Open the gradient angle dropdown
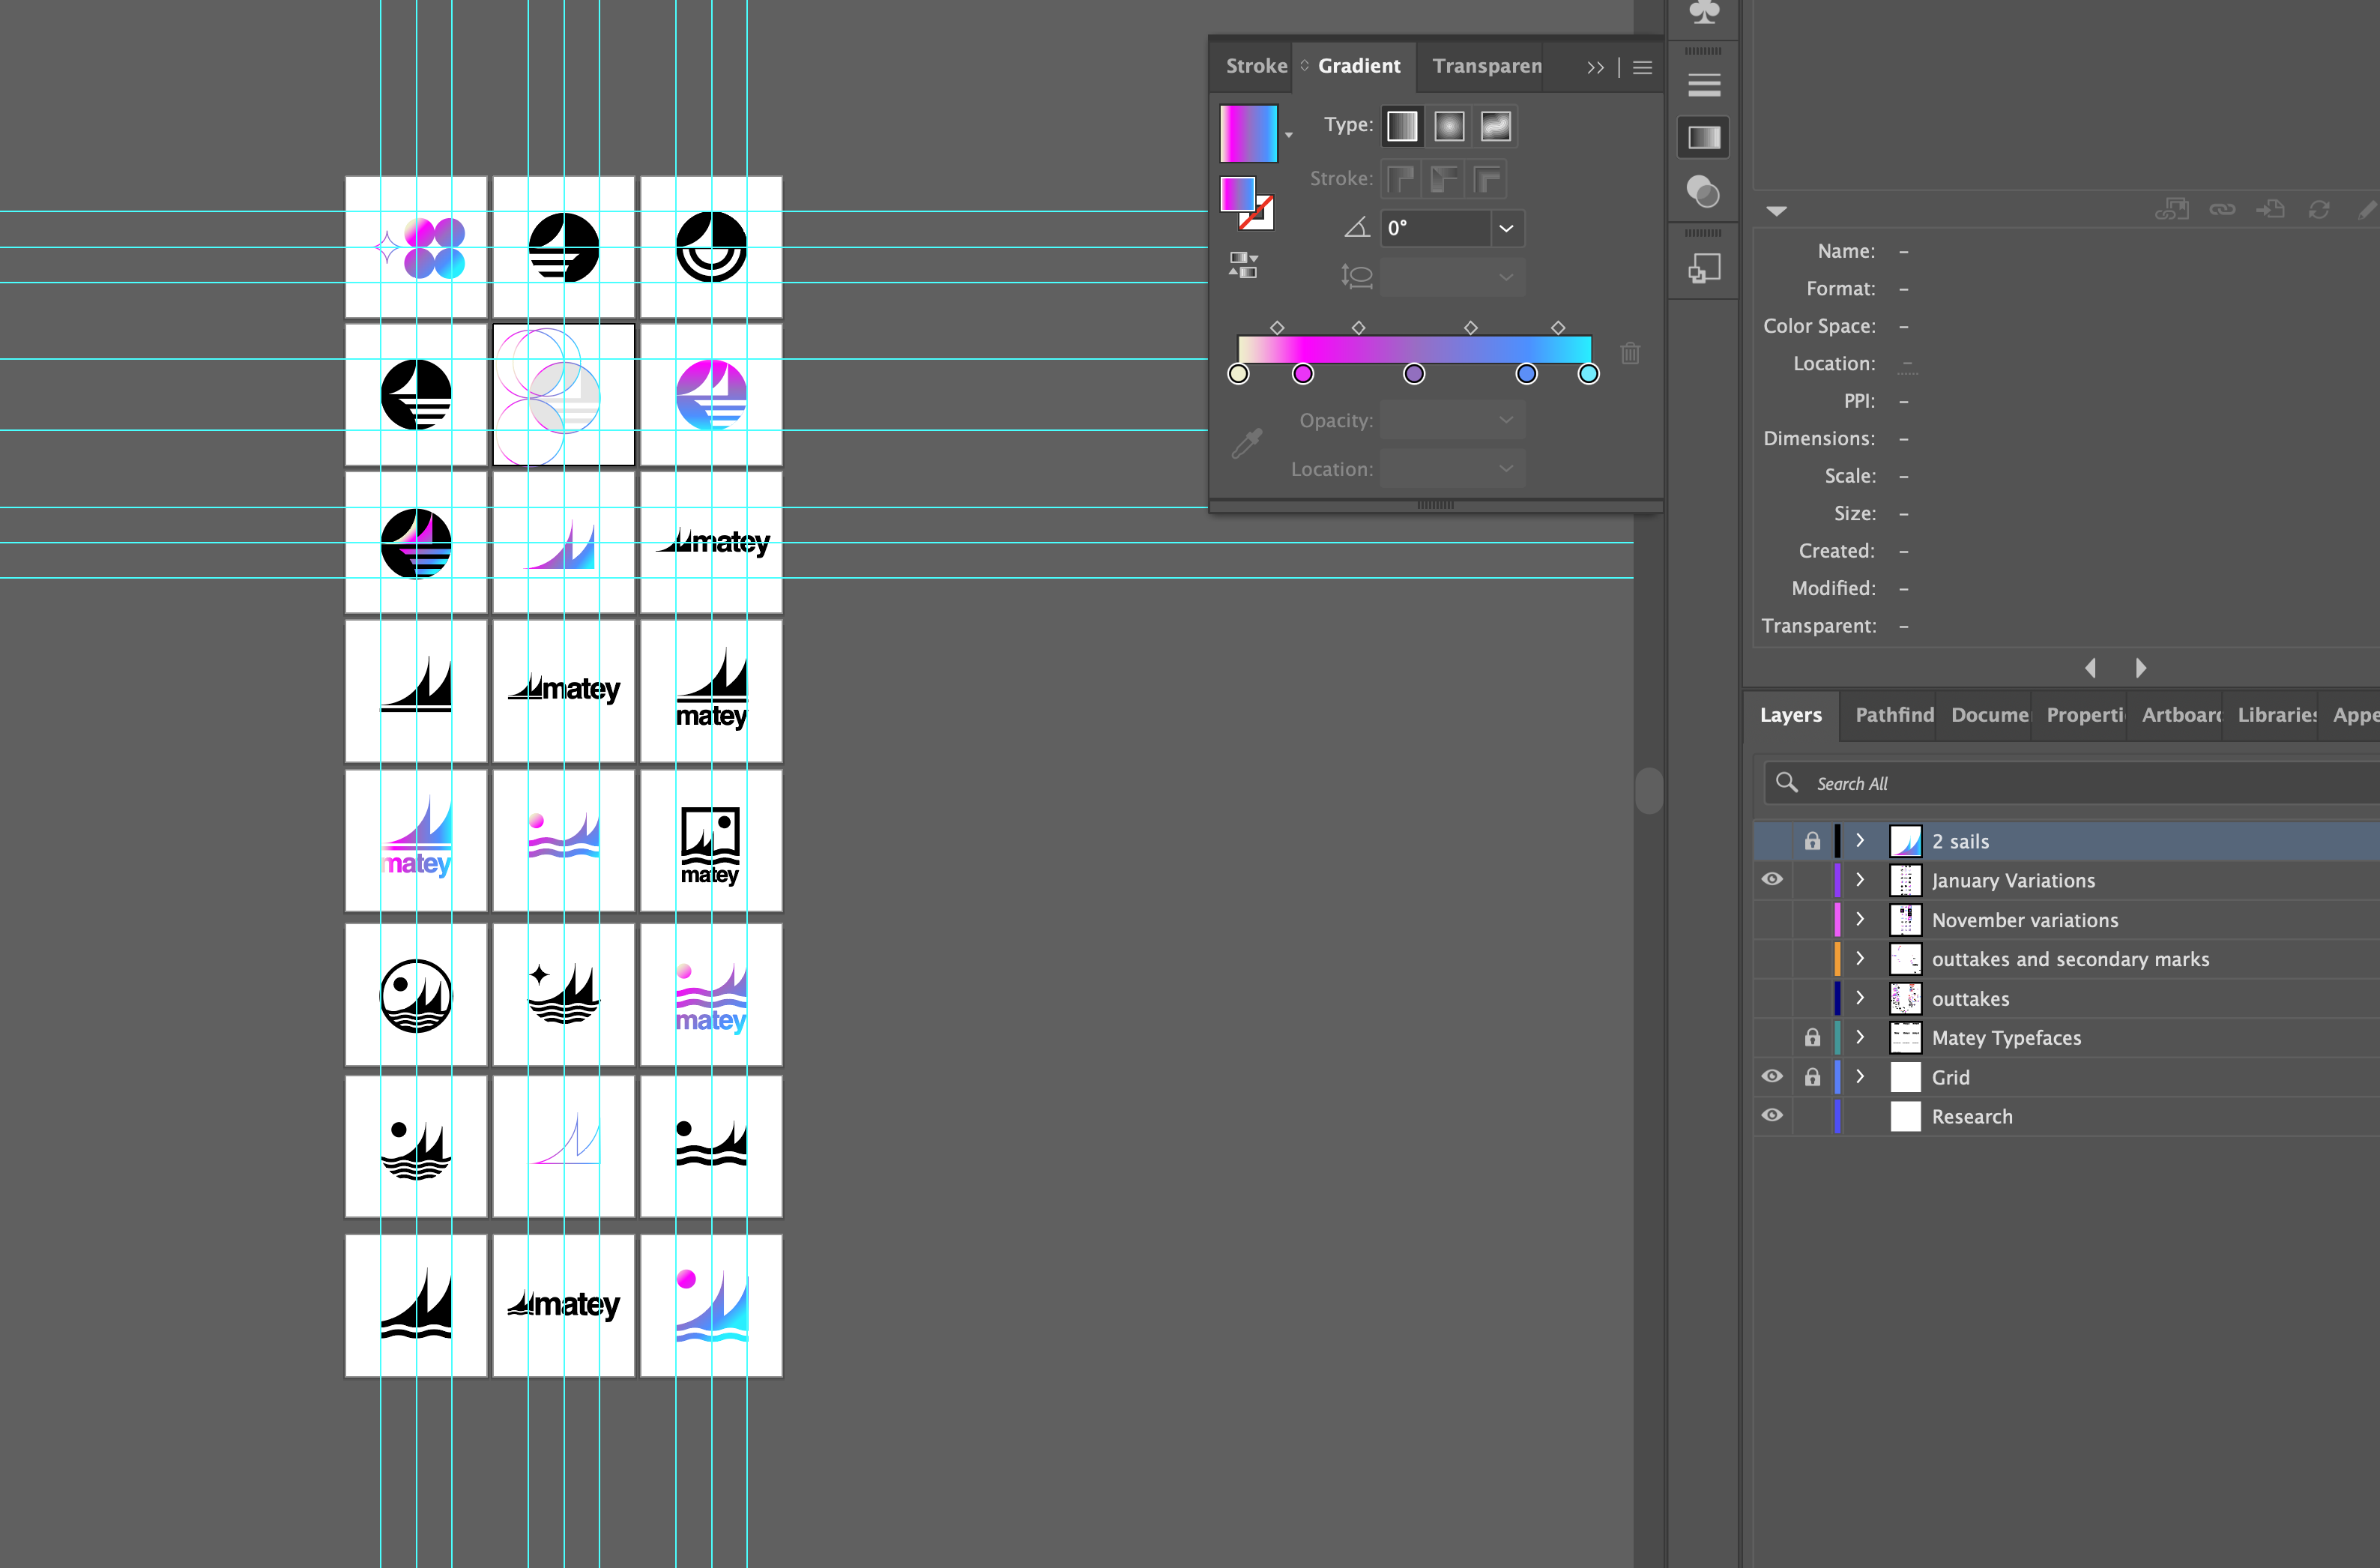 pyautogui.click(x=1506, y=228)
